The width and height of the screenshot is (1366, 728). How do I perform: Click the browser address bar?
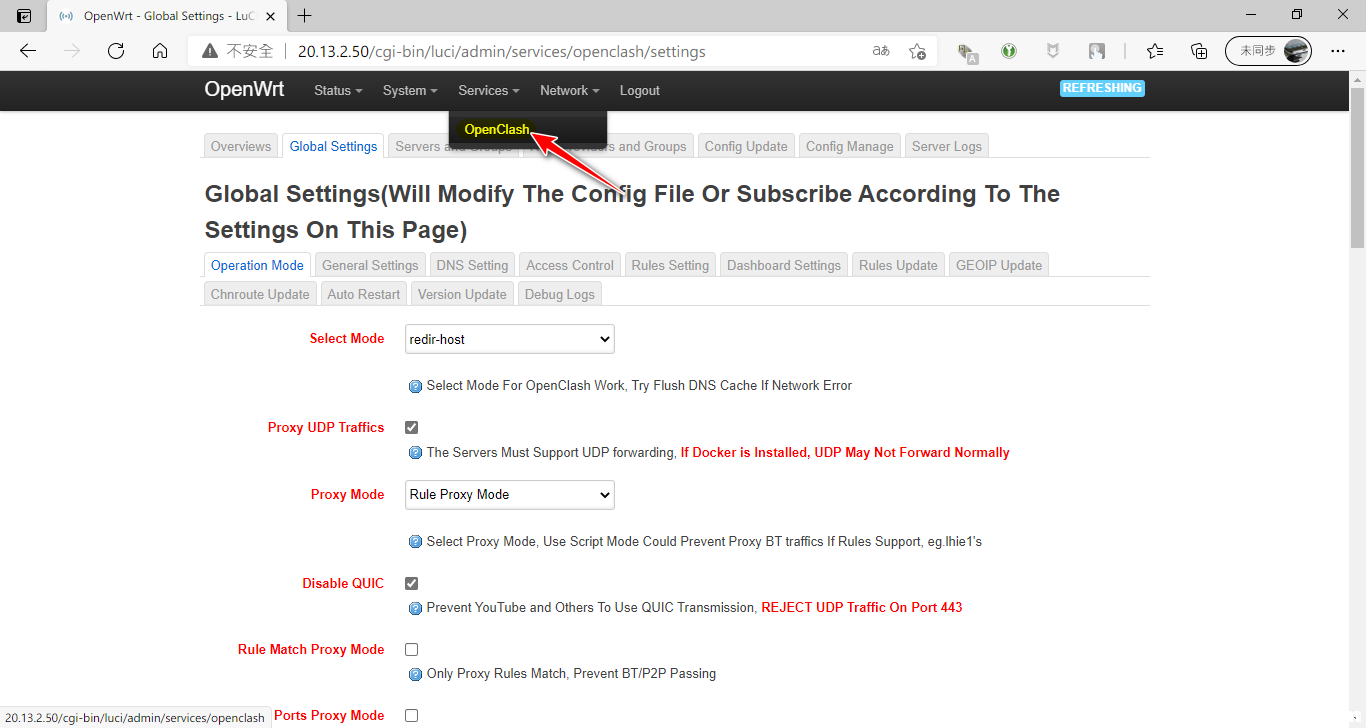coord(560,51)
